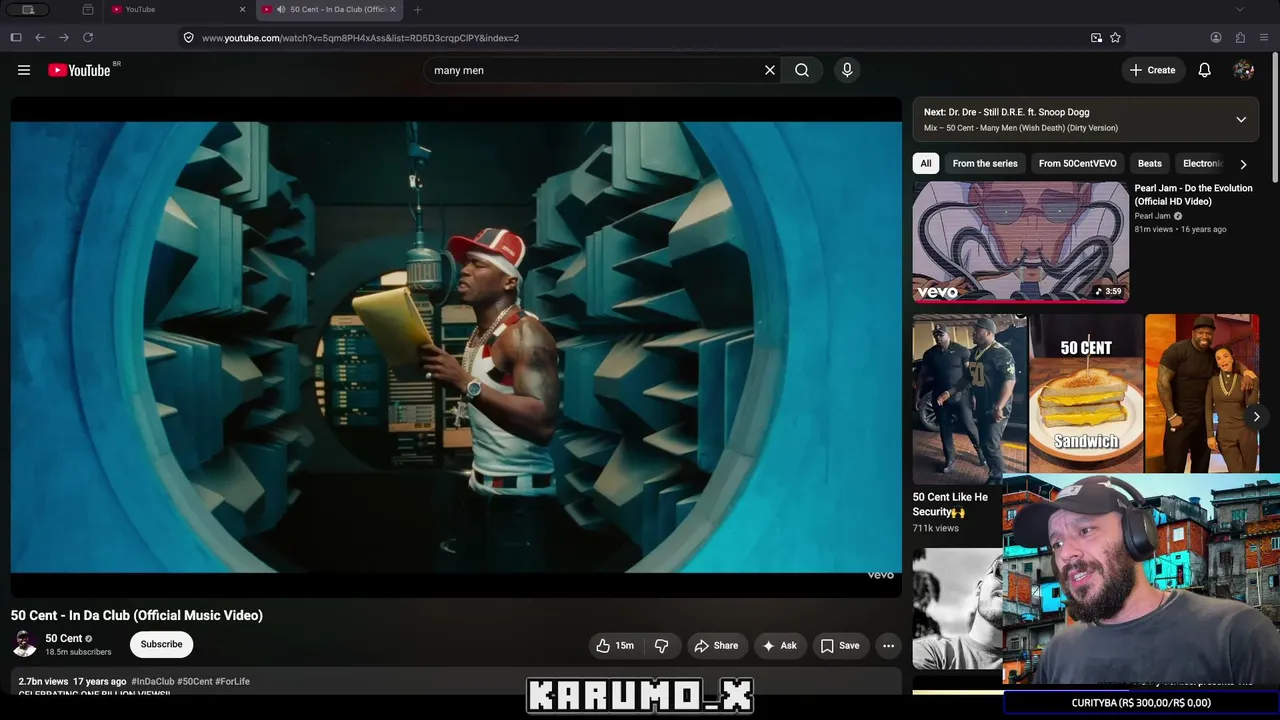The width and height of the screenshot is (1280, 720).
Task: Start voice search with the microphone
Action: 847,70
